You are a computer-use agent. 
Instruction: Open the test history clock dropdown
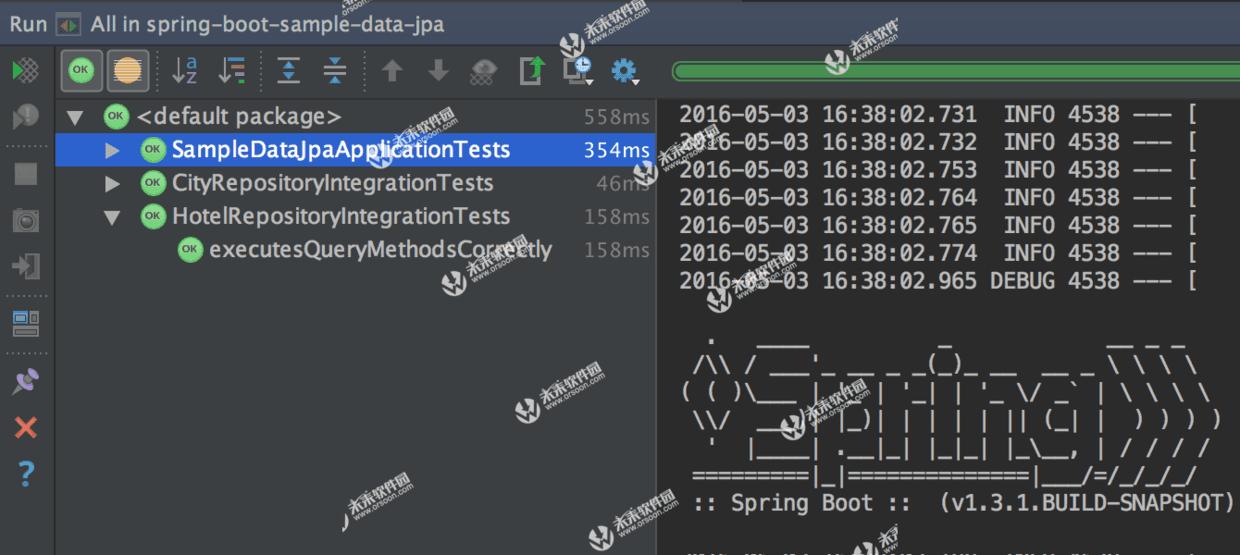(x=579, y=71)
